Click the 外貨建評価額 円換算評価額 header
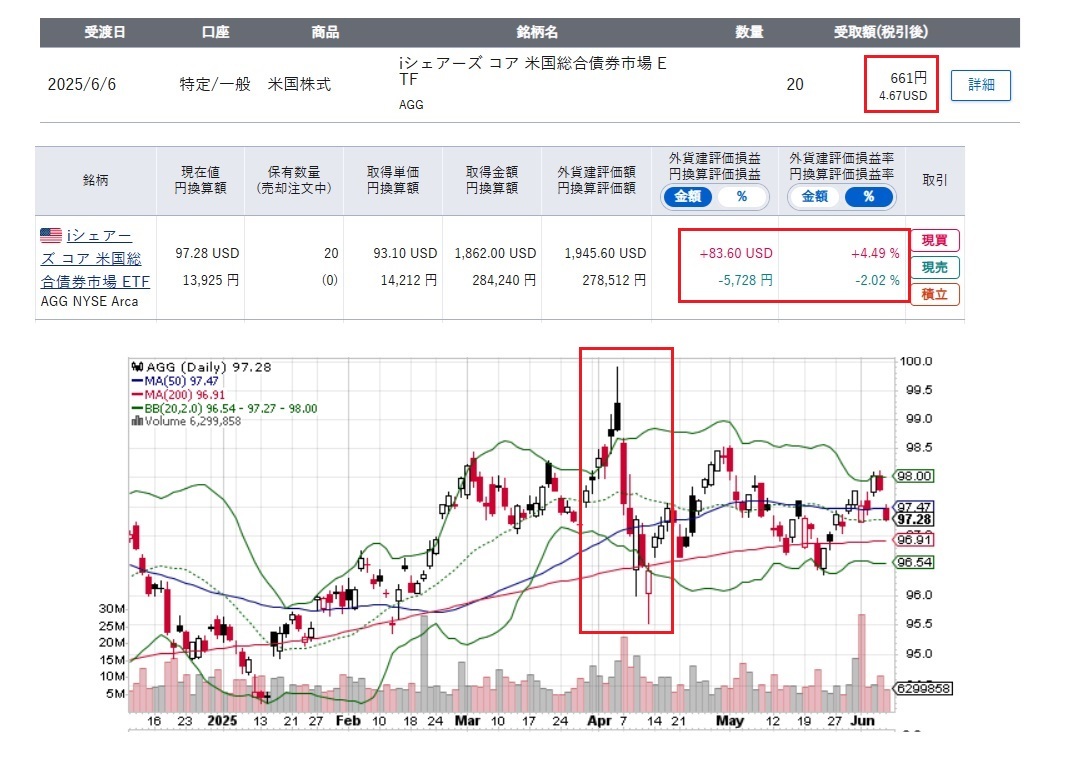 (596, 180)
